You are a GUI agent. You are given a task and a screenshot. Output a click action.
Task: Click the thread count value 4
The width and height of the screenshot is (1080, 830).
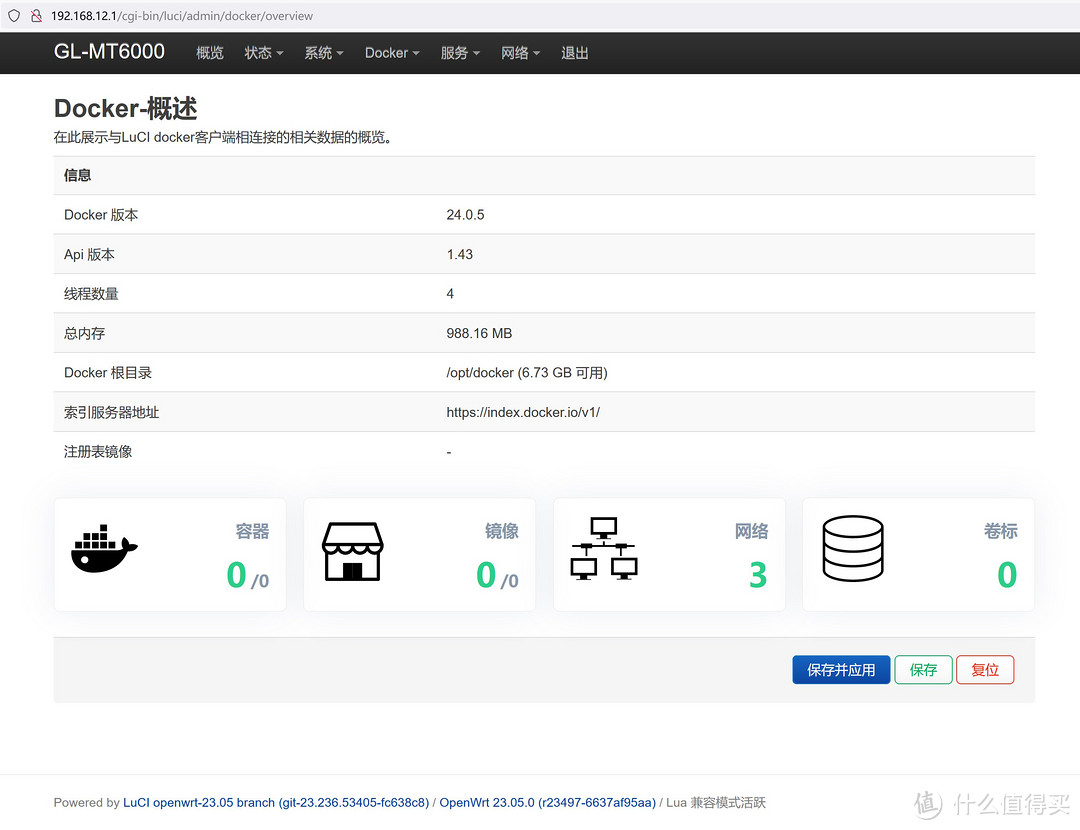(450, 294)
